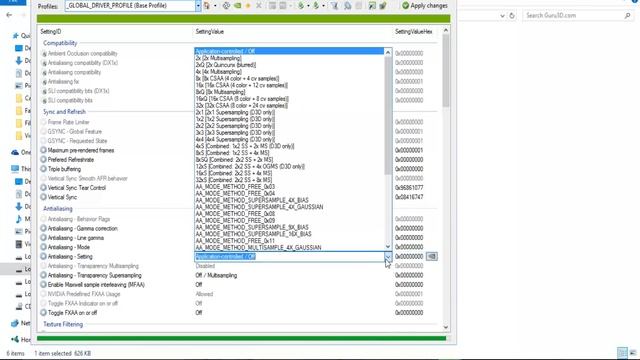
Task: Click the monitor icon left of the wrench icon
Action: coord(372,6)
